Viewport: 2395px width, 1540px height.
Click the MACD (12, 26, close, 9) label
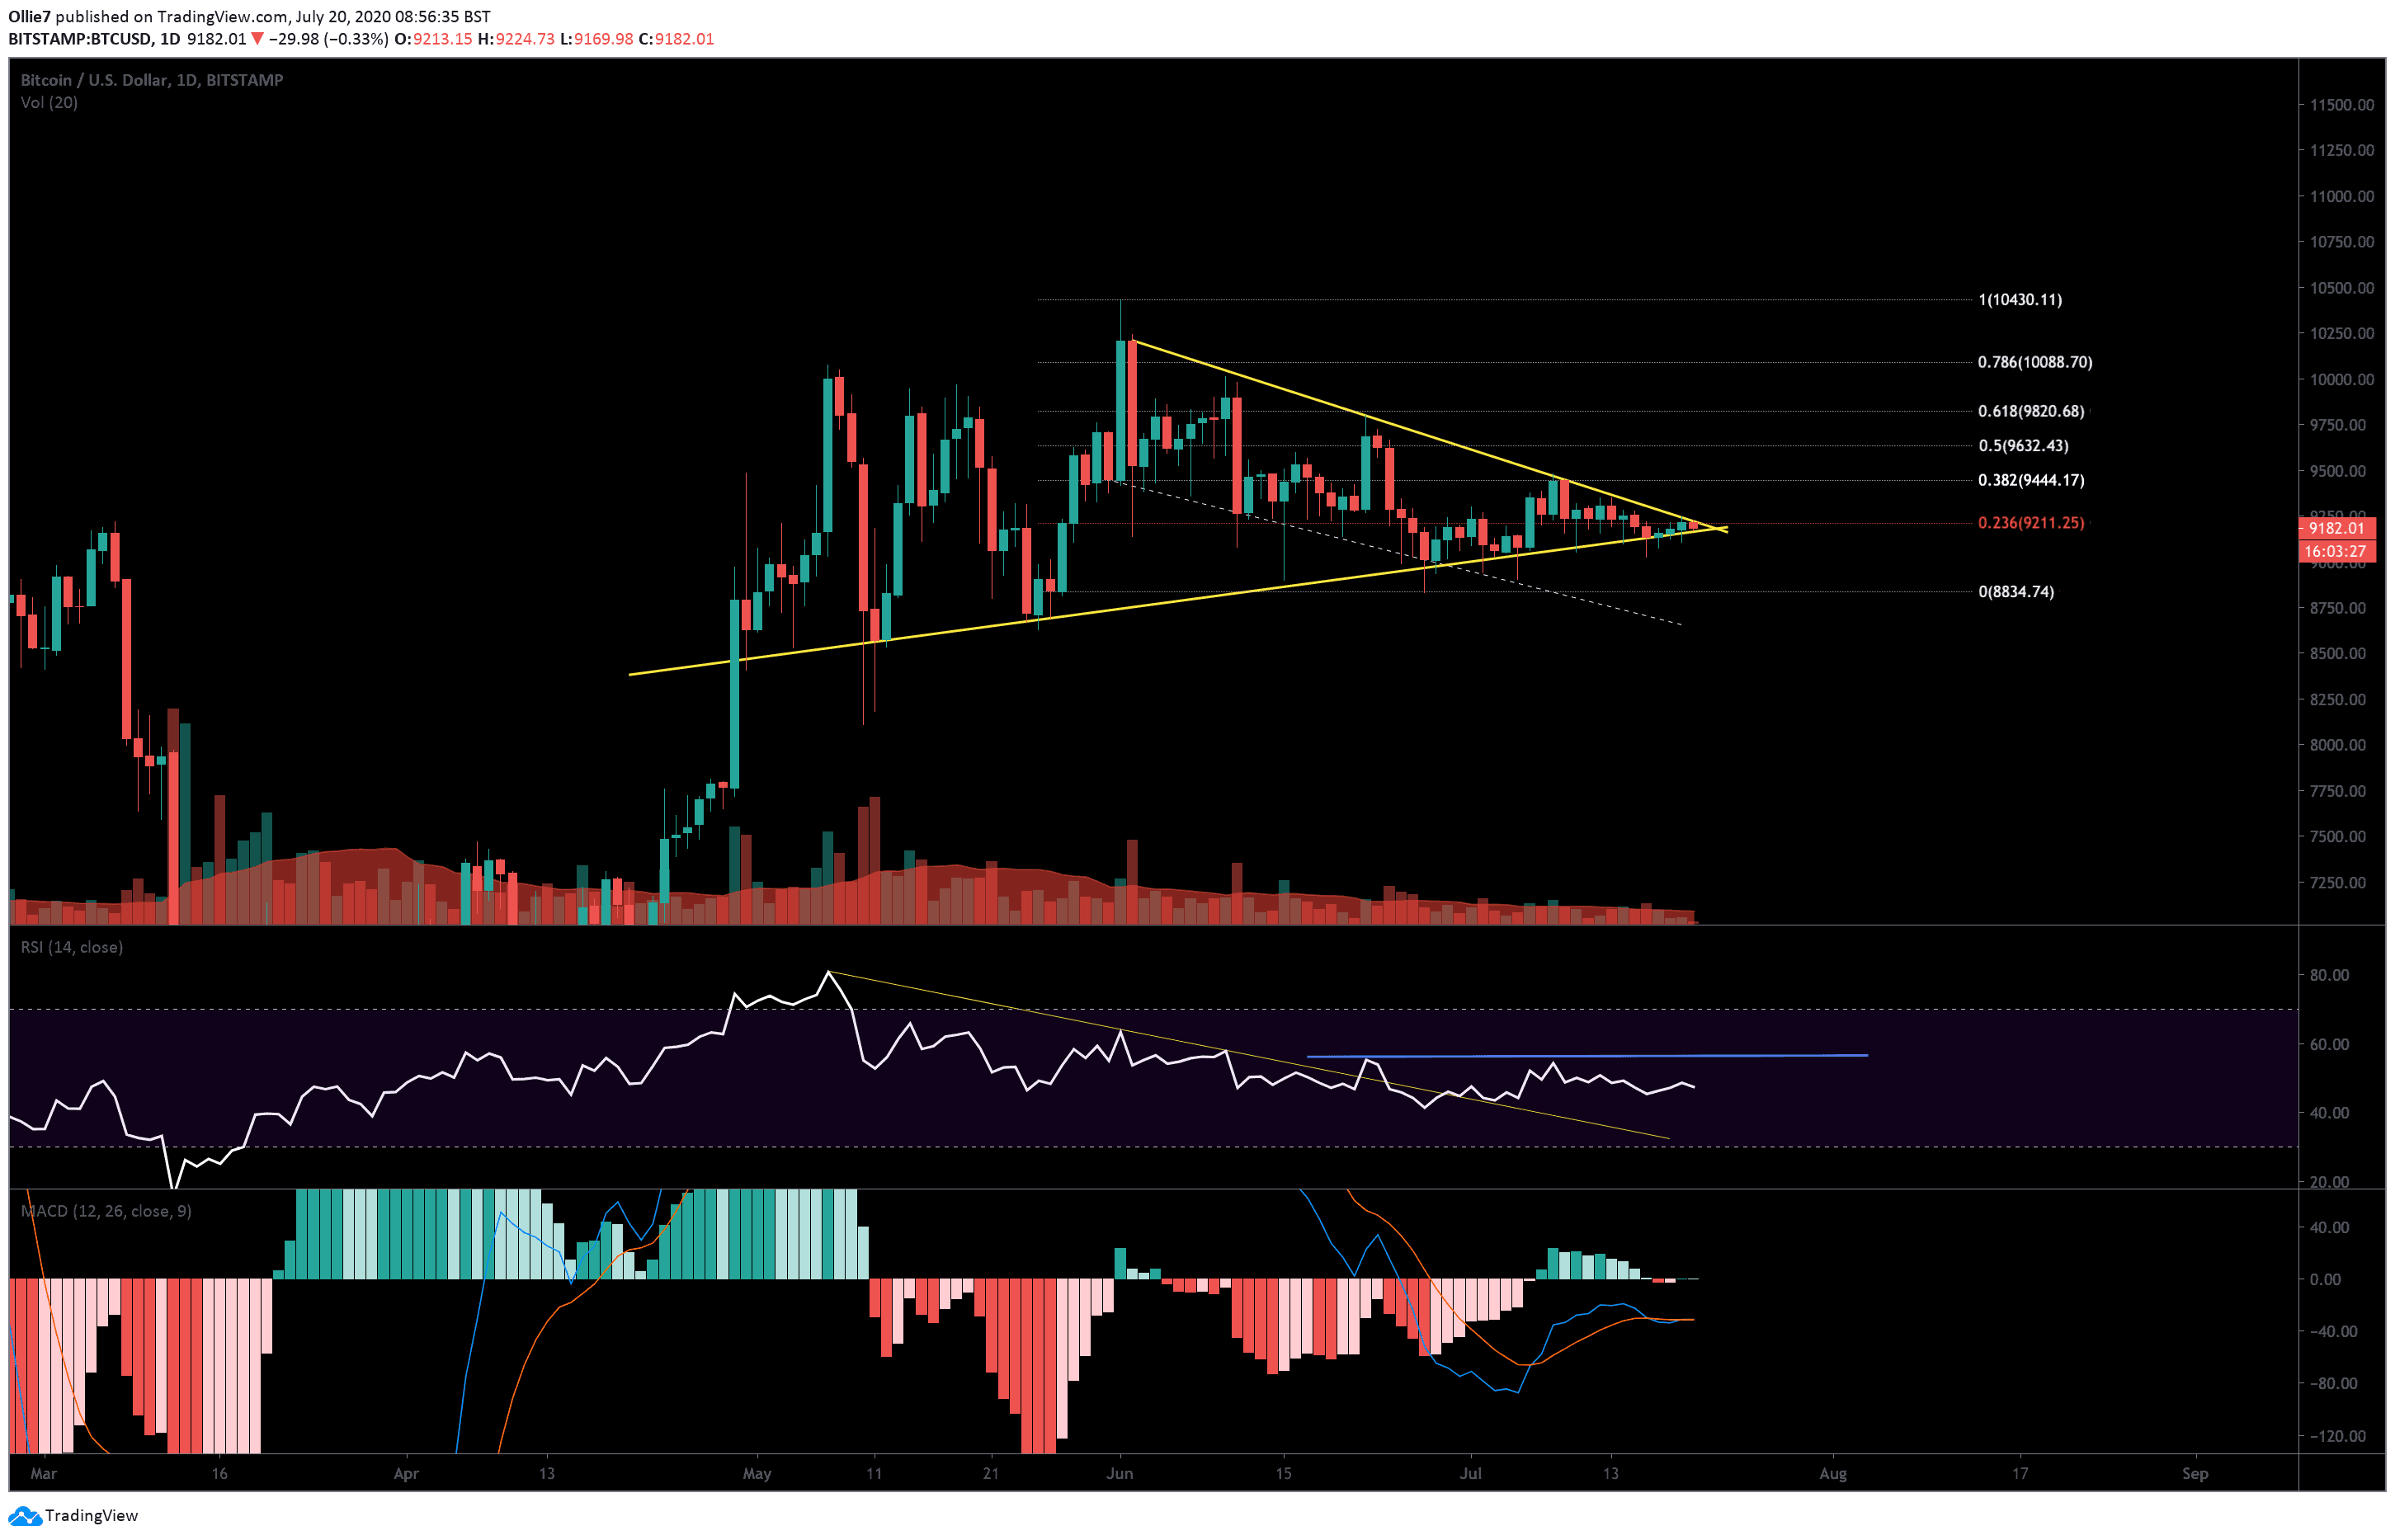106,1211
